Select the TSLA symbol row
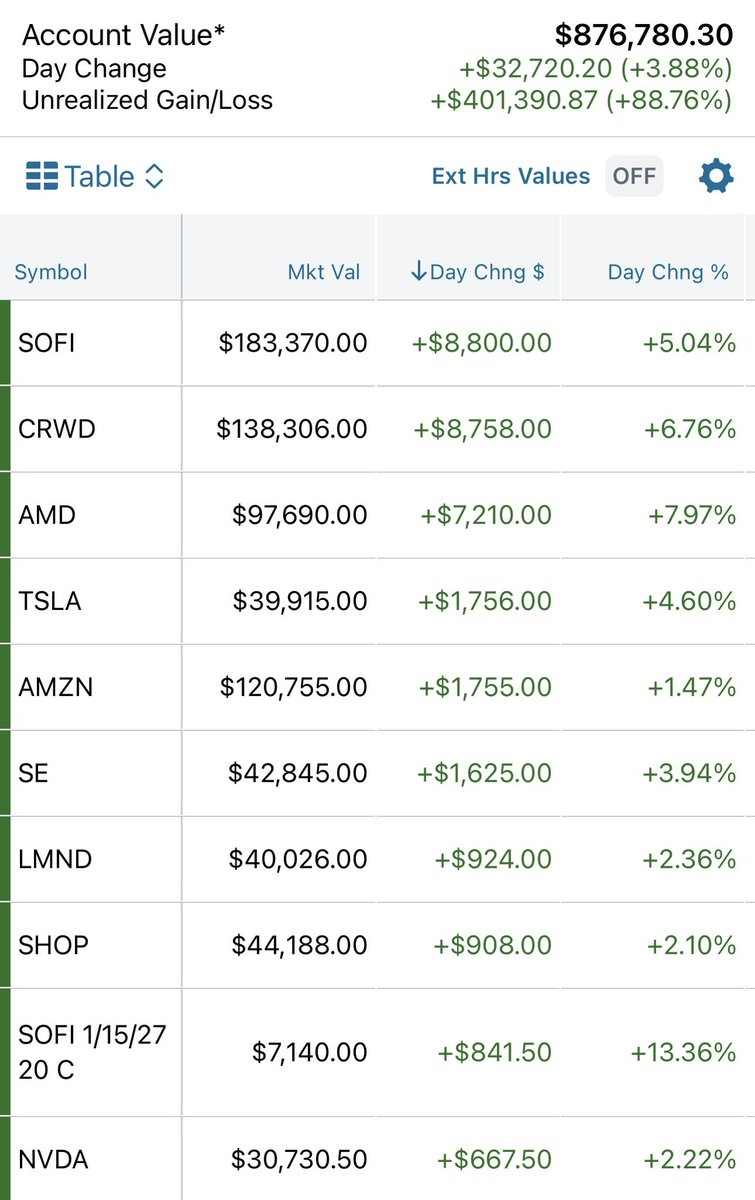This screenshot has width=755, height=1200. (x=377, y=601)
